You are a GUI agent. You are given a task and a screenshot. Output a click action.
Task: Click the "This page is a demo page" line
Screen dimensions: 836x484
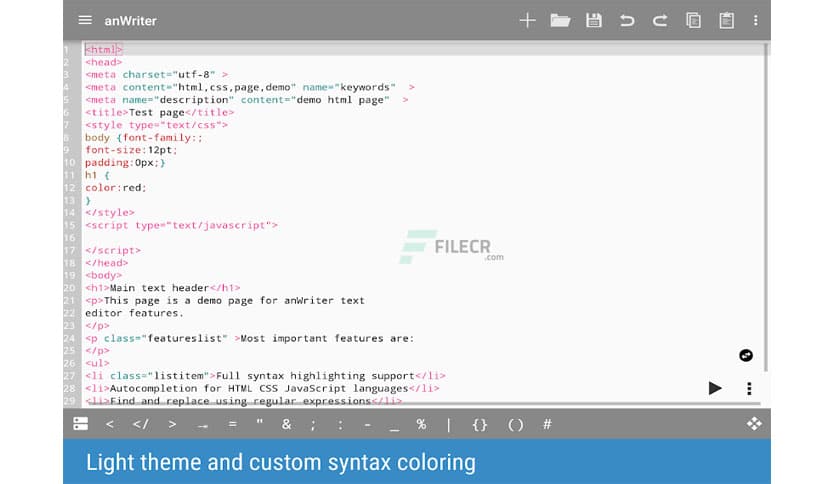pos(225,301)
